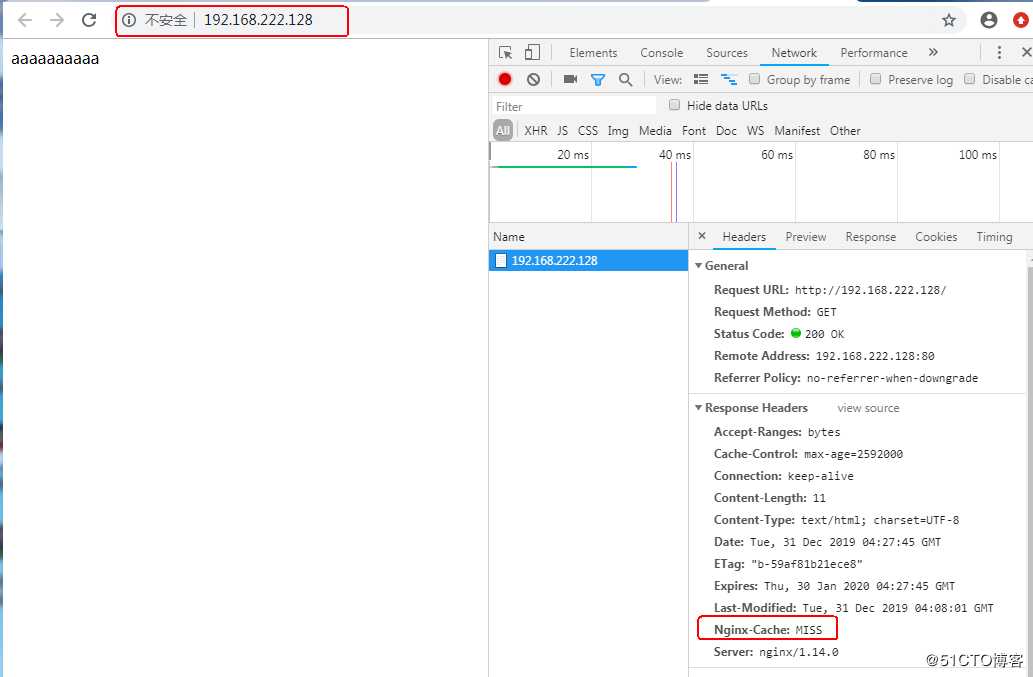Open the Sources tab
This screenshot has width=1033, height=677.
727,53
